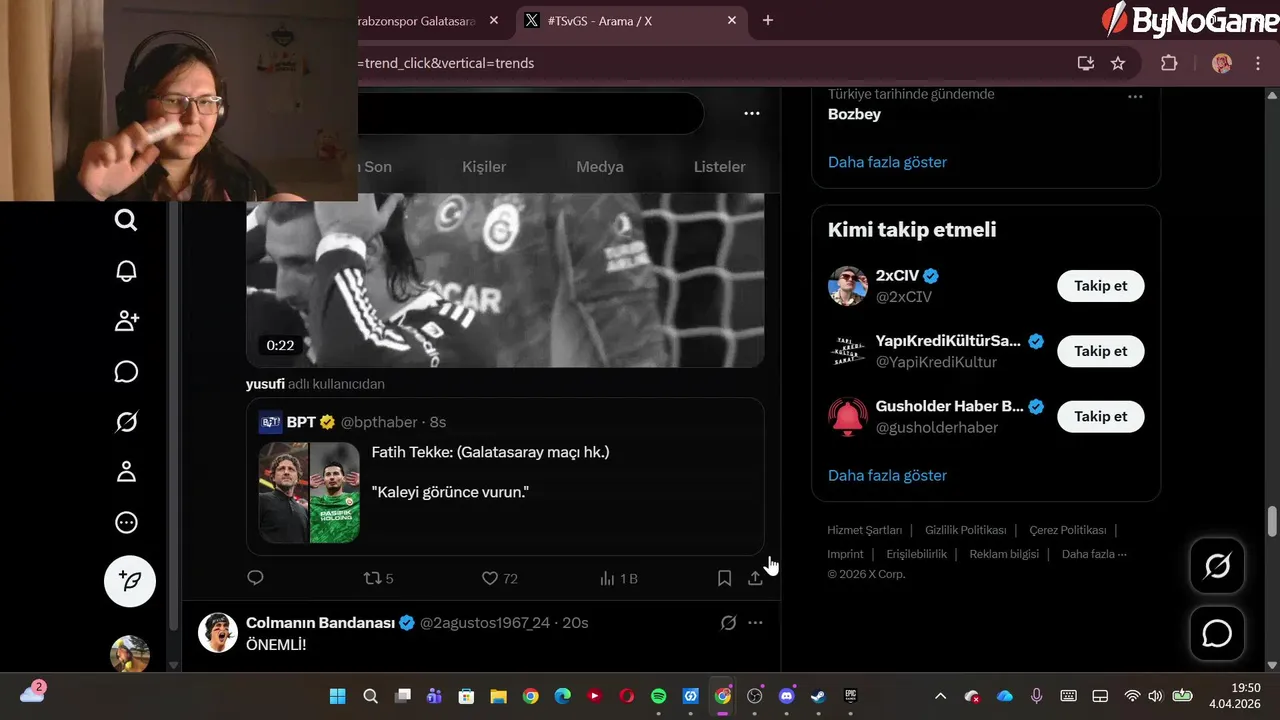Follow 2xCIV with Takip et
This screenshot has width=1280, height=720.
(1101, 286)
